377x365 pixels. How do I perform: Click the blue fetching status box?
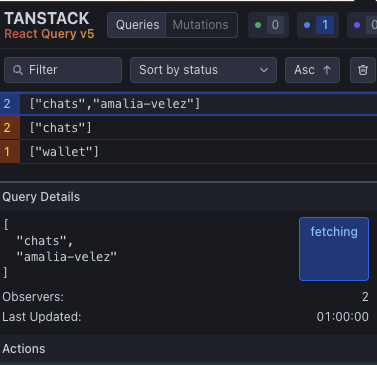tap(334, 249)
